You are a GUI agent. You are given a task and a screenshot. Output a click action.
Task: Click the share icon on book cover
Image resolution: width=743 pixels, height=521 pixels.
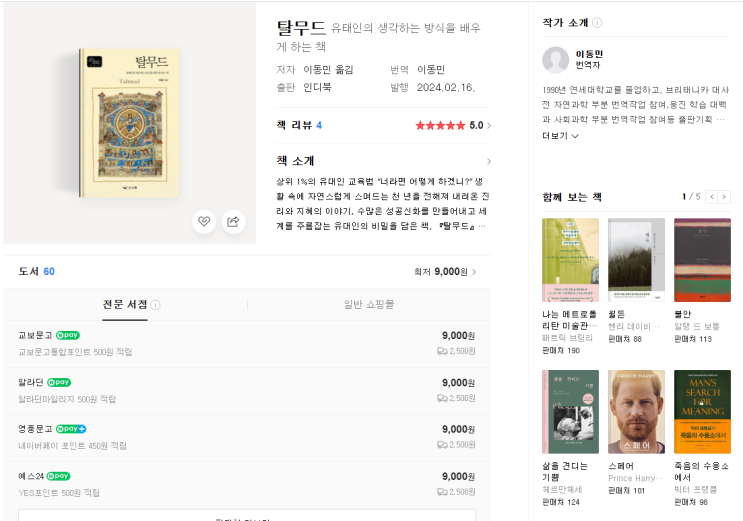(234, 221)
